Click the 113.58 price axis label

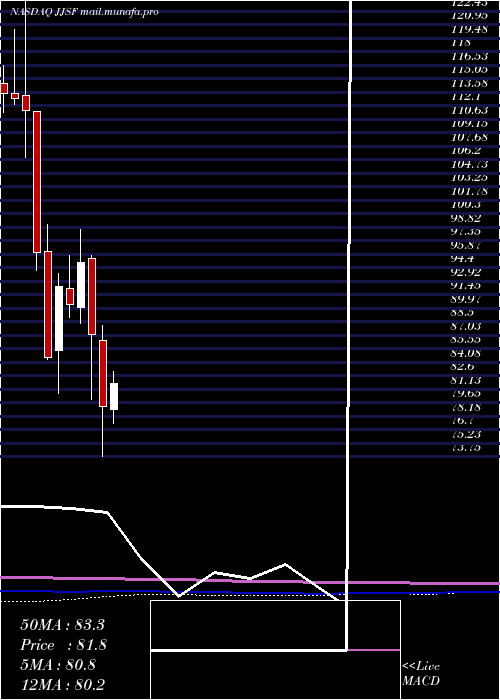[469, 83]
